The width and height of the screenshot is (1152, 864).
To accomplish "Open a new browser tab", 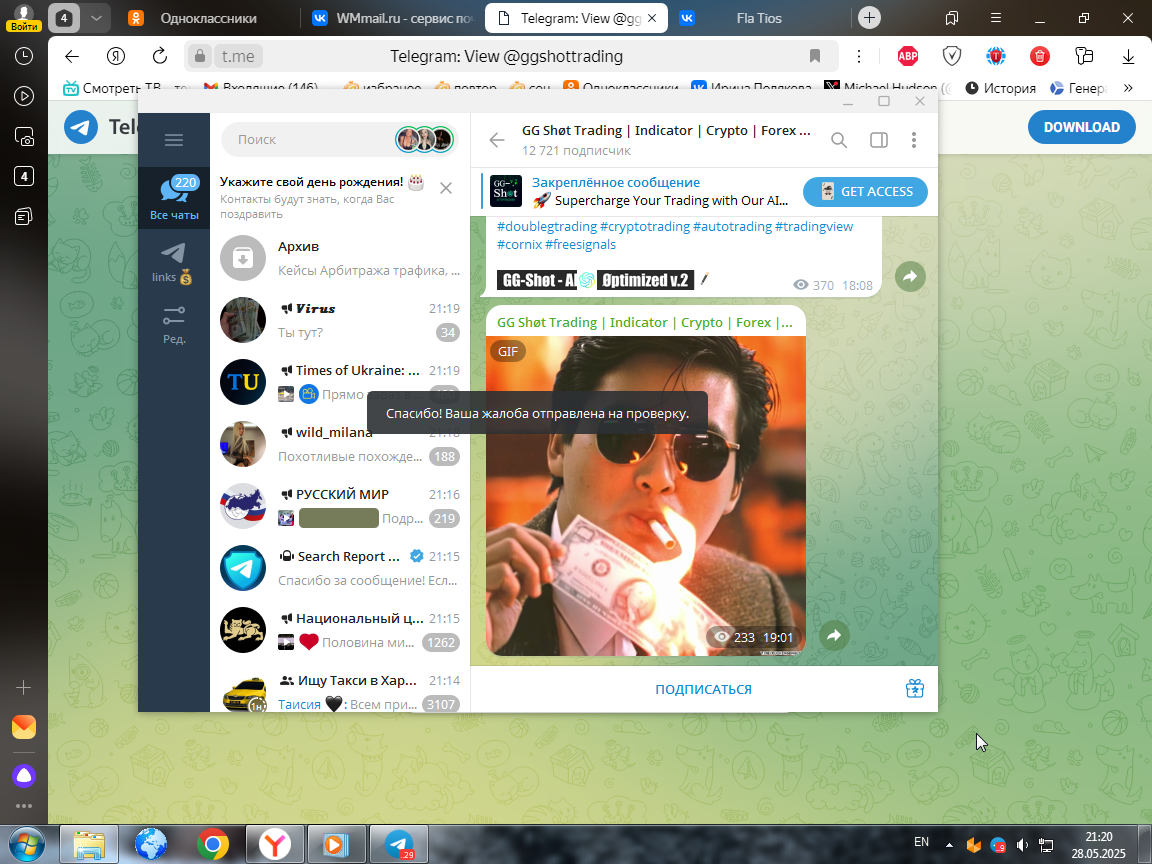I will click(869, 18).
